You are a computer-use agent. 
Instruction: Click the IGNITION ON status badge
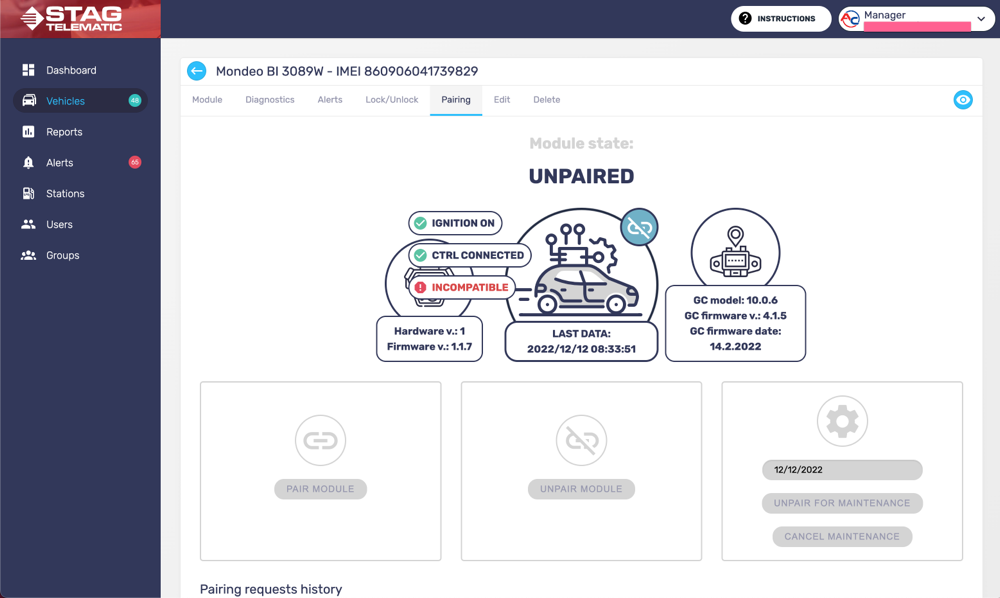coord(455,223)
